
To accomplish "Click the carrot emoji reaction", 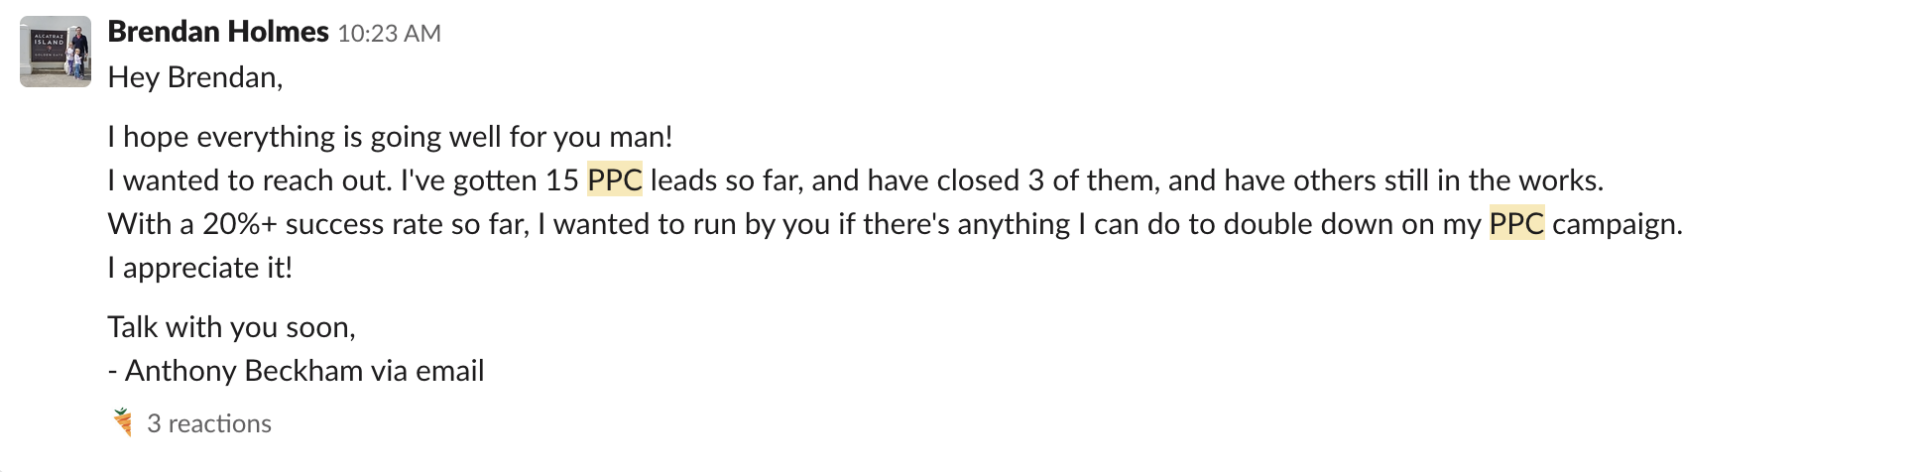I will (x=123, y=423).
